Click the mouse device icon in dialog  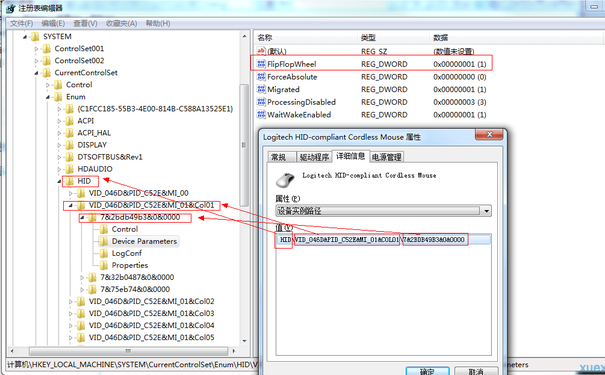(285, 179)
